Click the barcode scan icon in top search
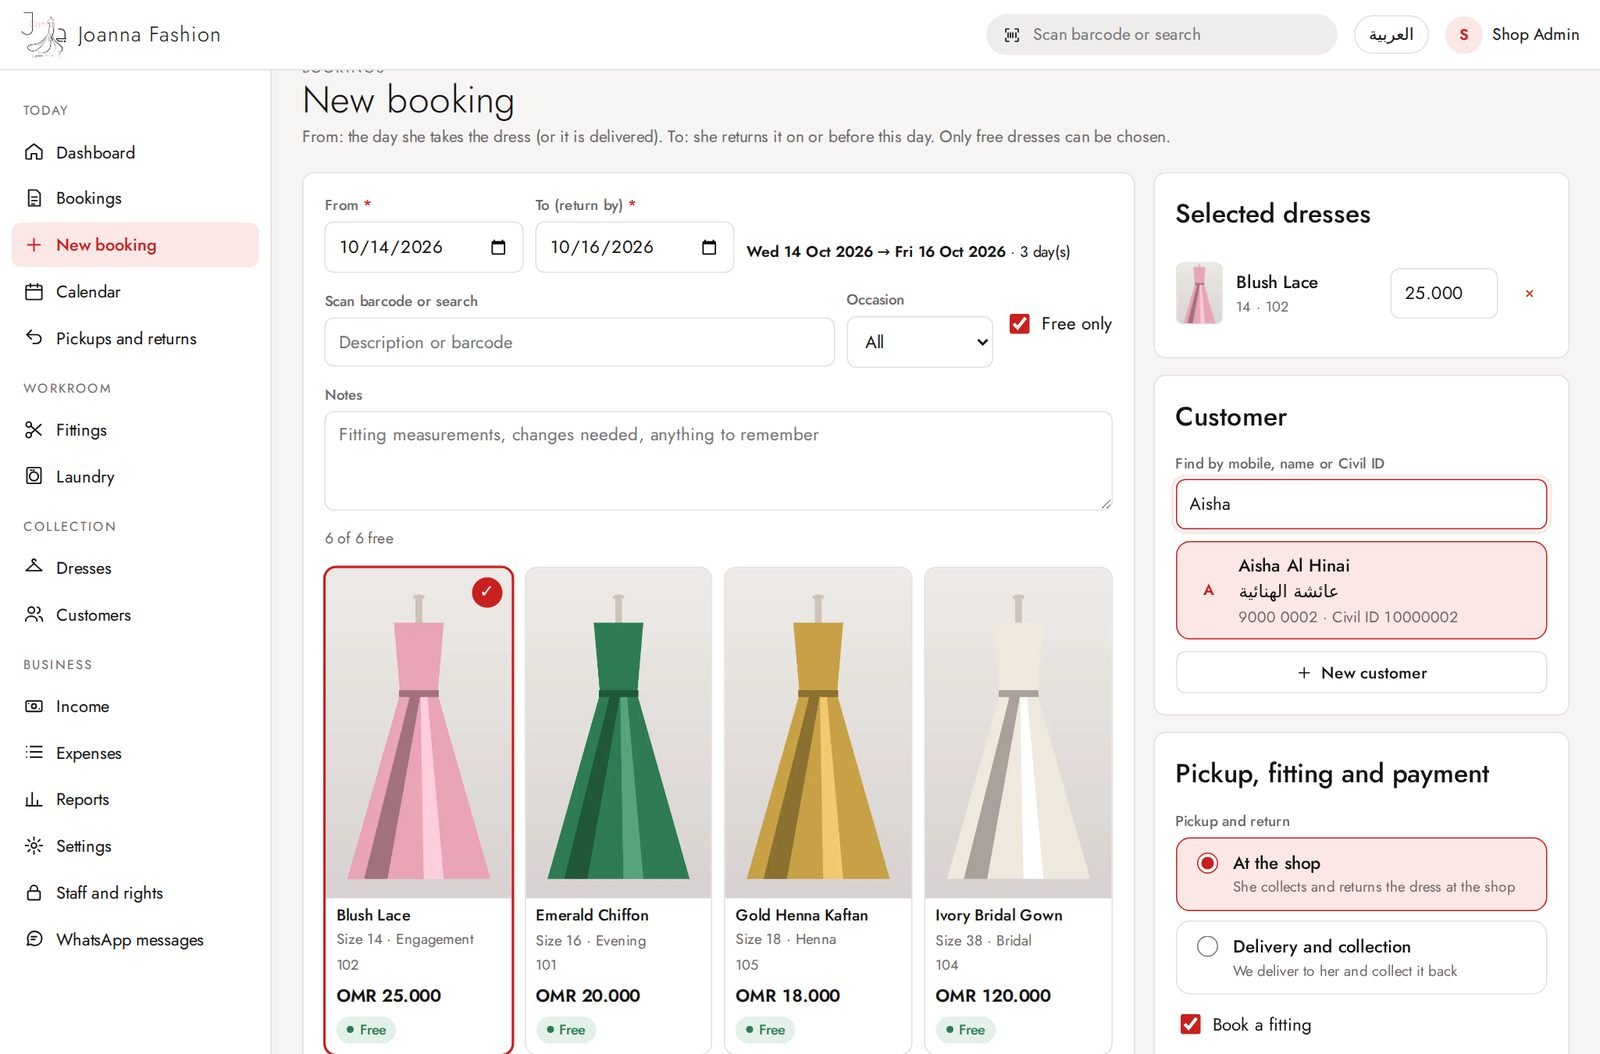This screenshot has height=1054, width=1600. point(1012,35)
